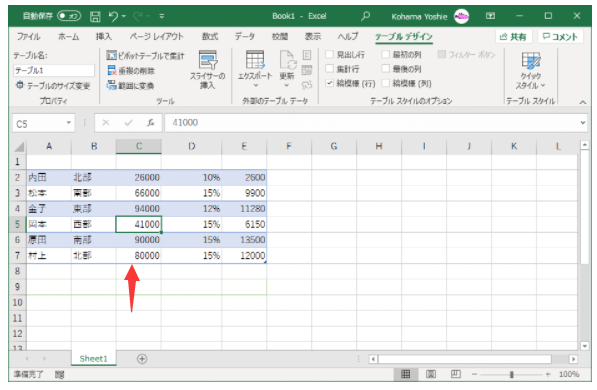Open Export dropdown arrow
597x390 pixels.
(x=255, y=85)
